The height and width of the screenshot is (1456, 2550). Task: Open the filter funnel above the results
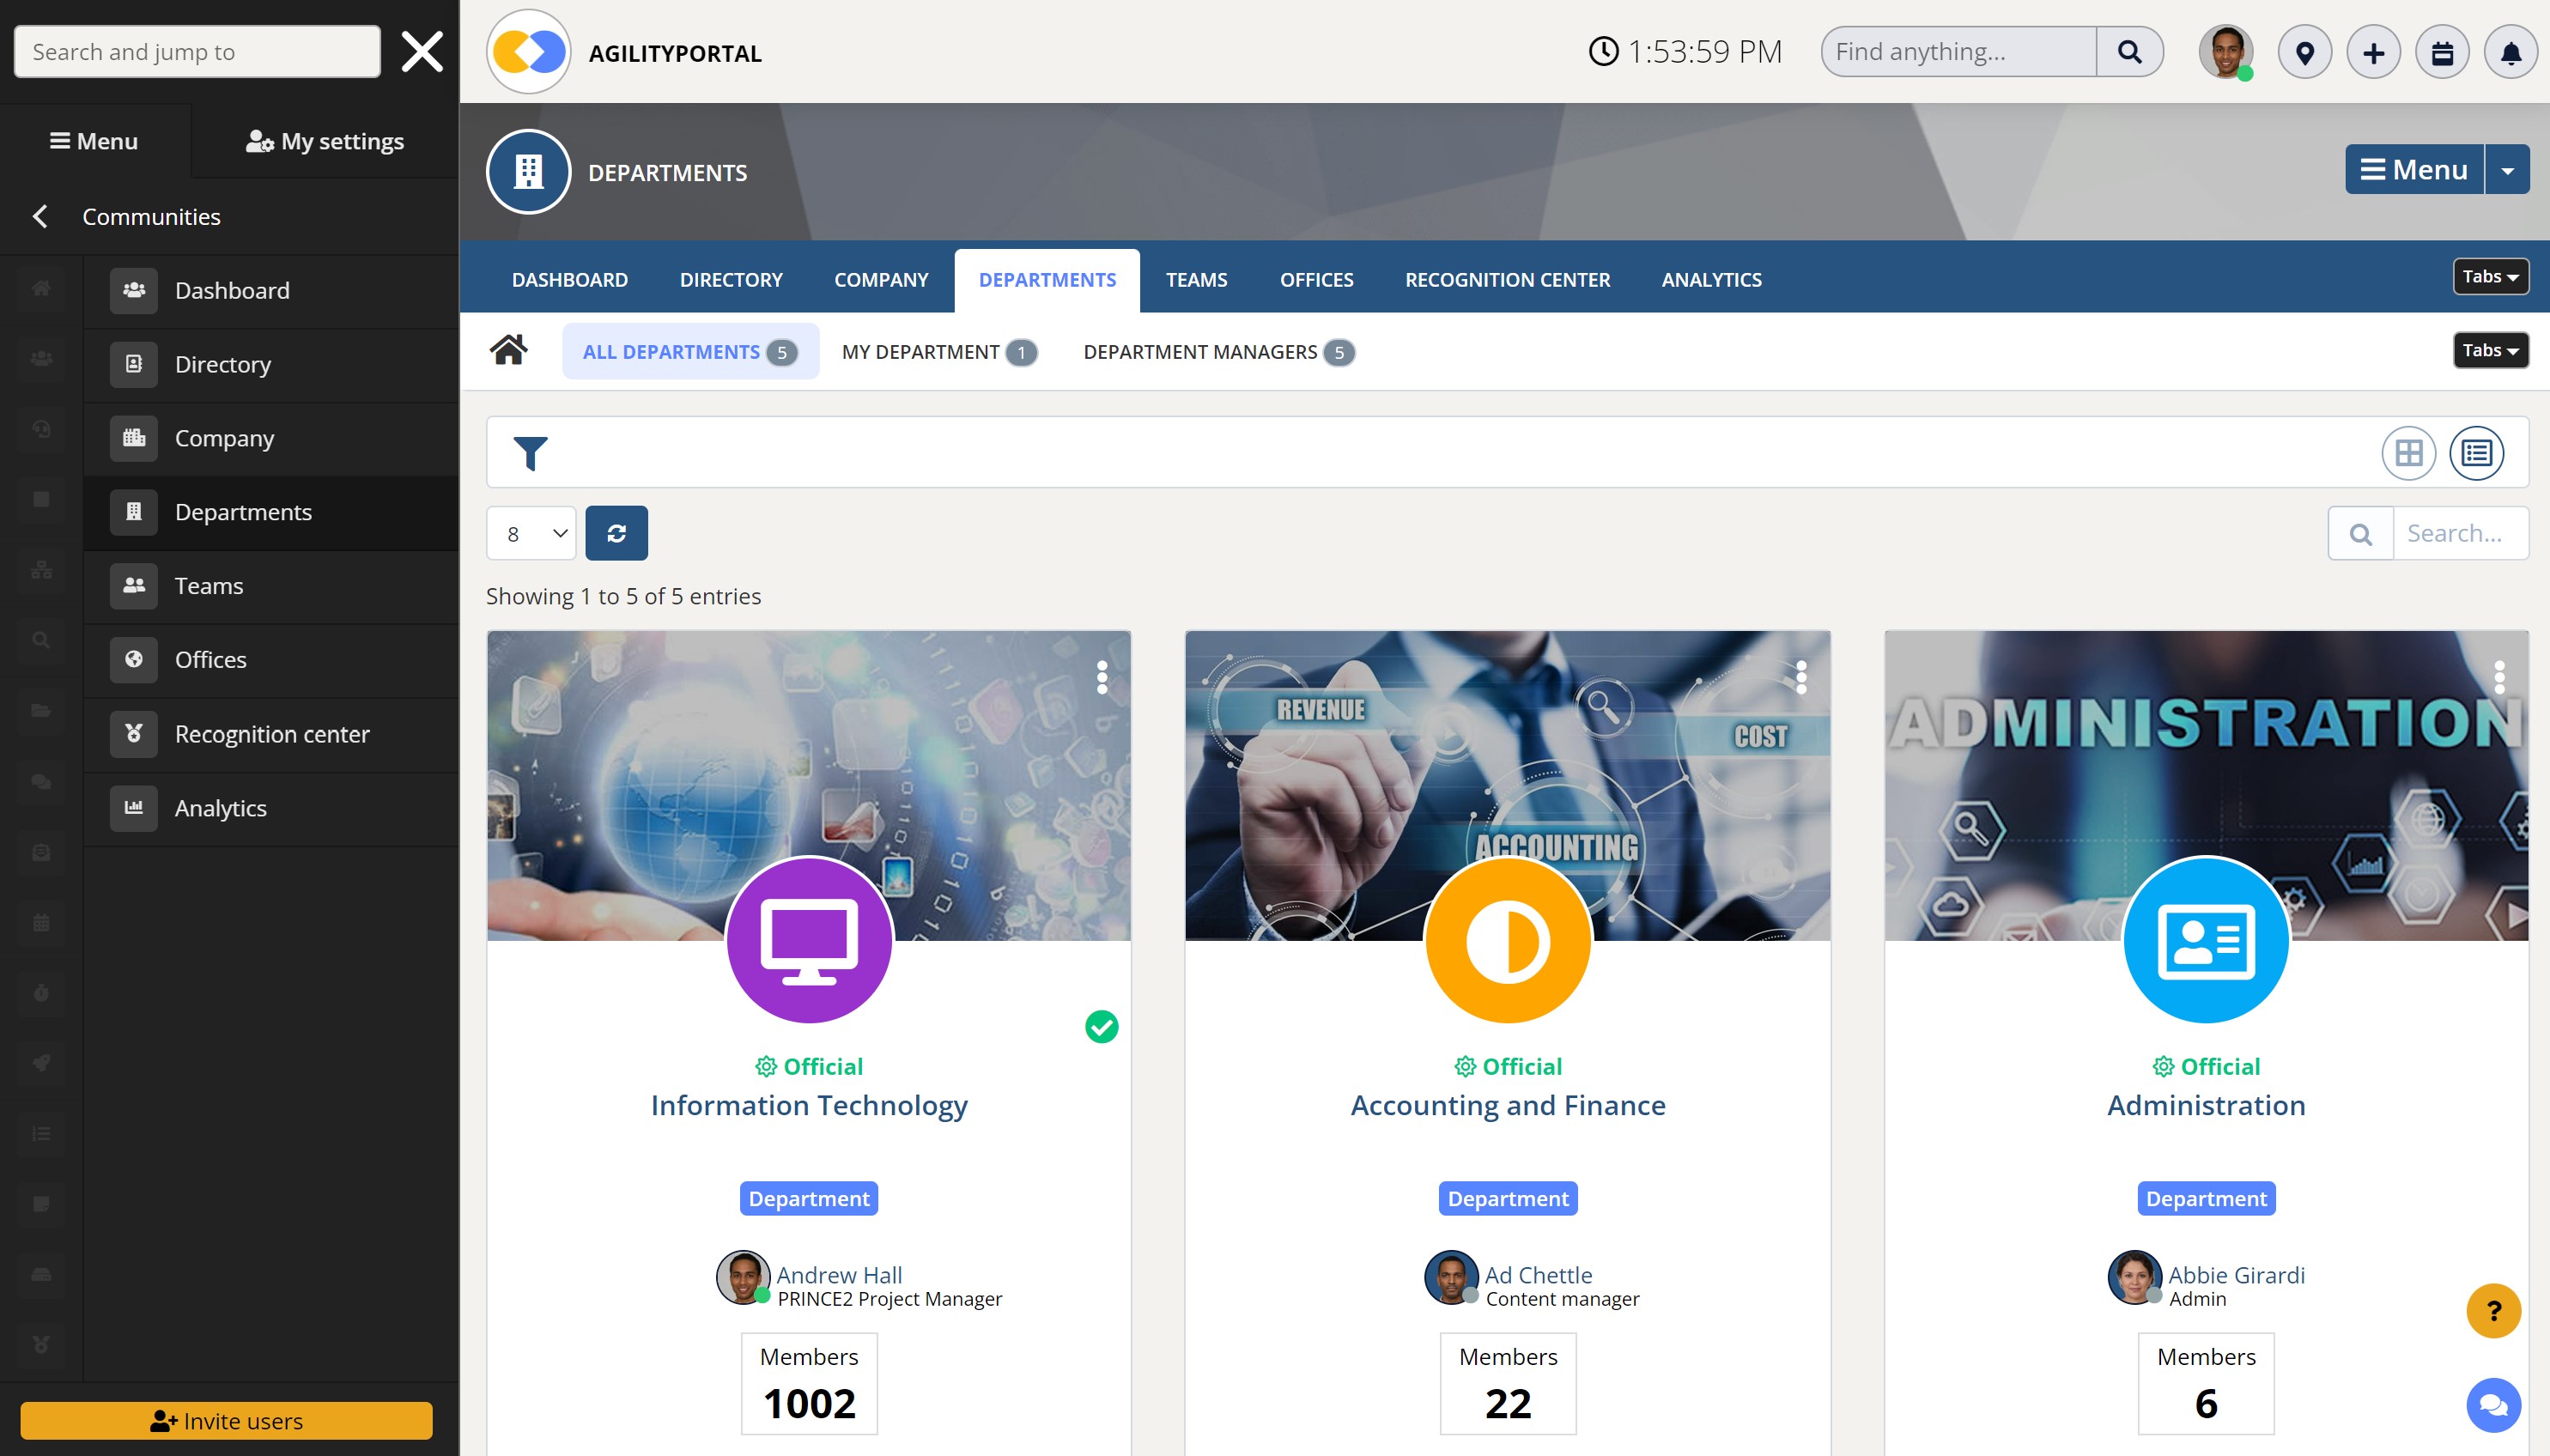[x=531, y=452]
